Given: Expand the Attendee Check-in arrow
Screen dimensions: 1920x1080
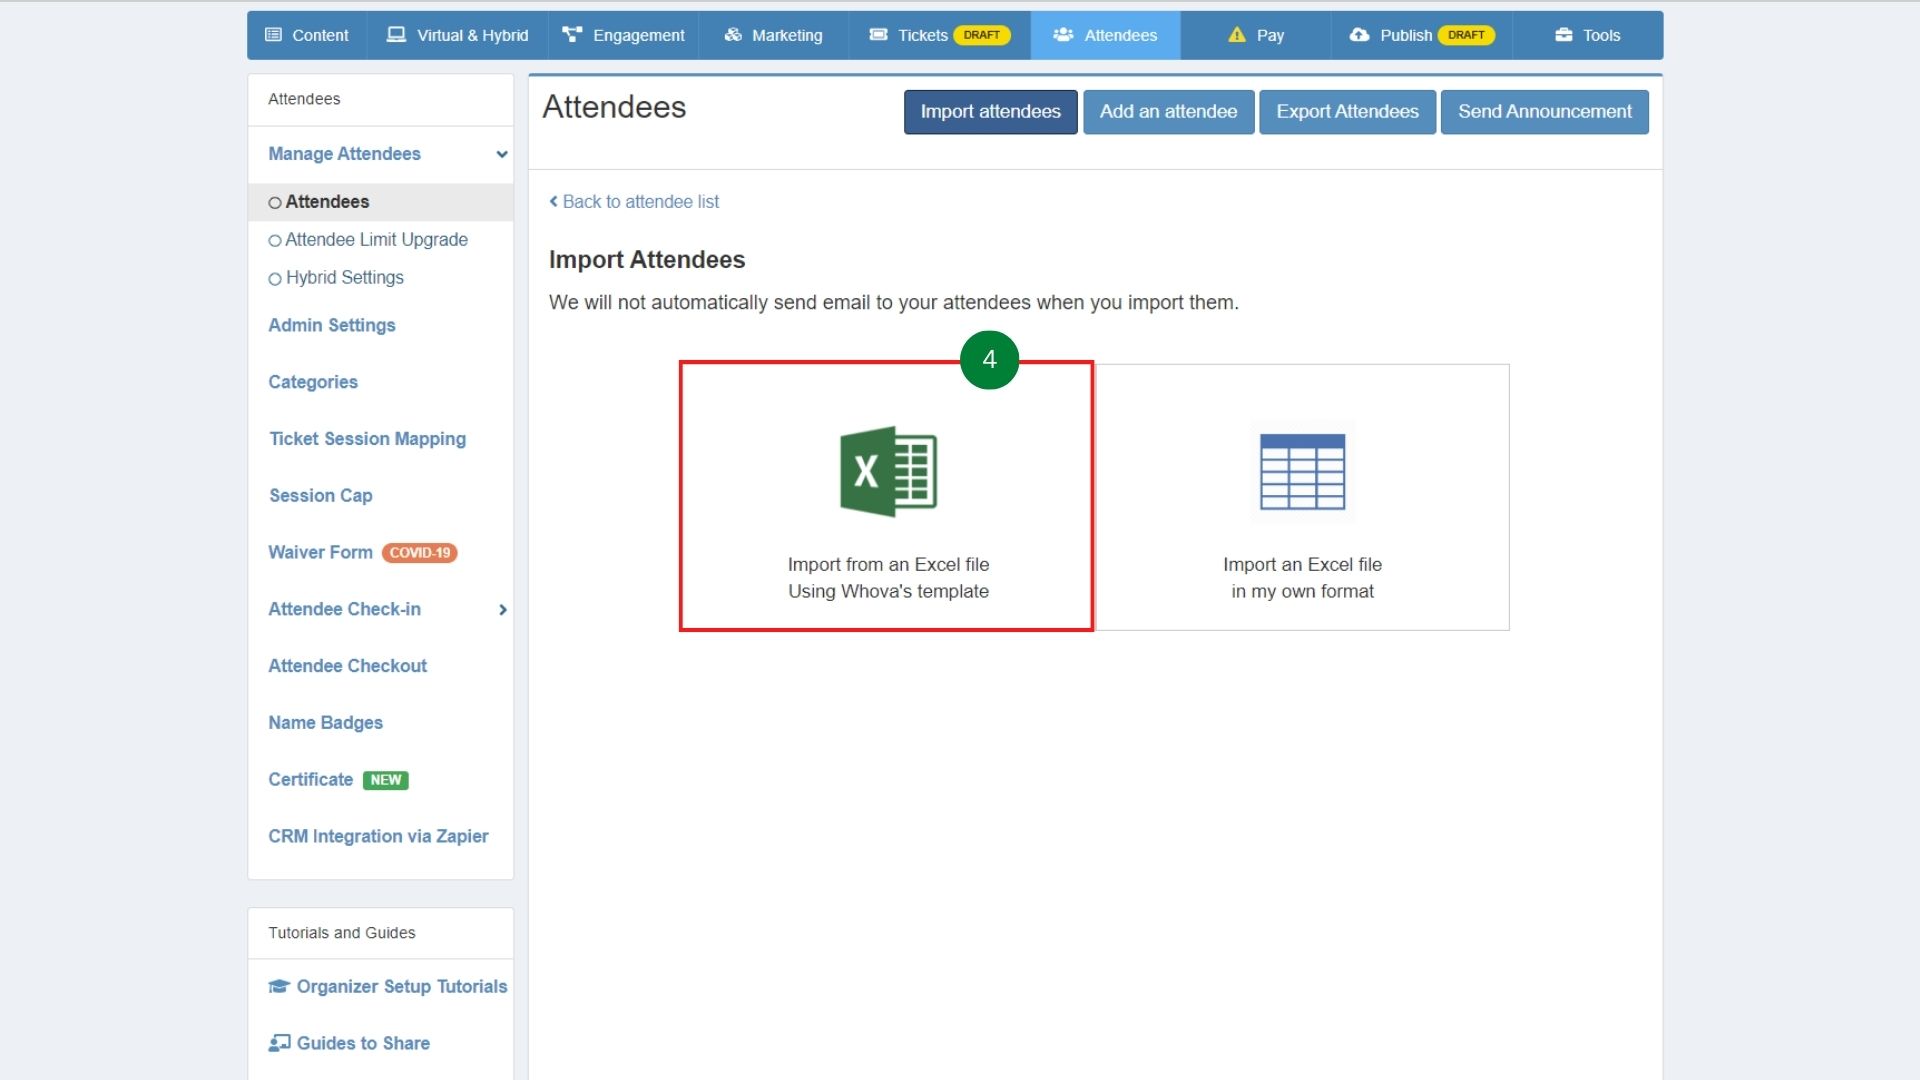Looking at the screenshot, I should point(503,610).
